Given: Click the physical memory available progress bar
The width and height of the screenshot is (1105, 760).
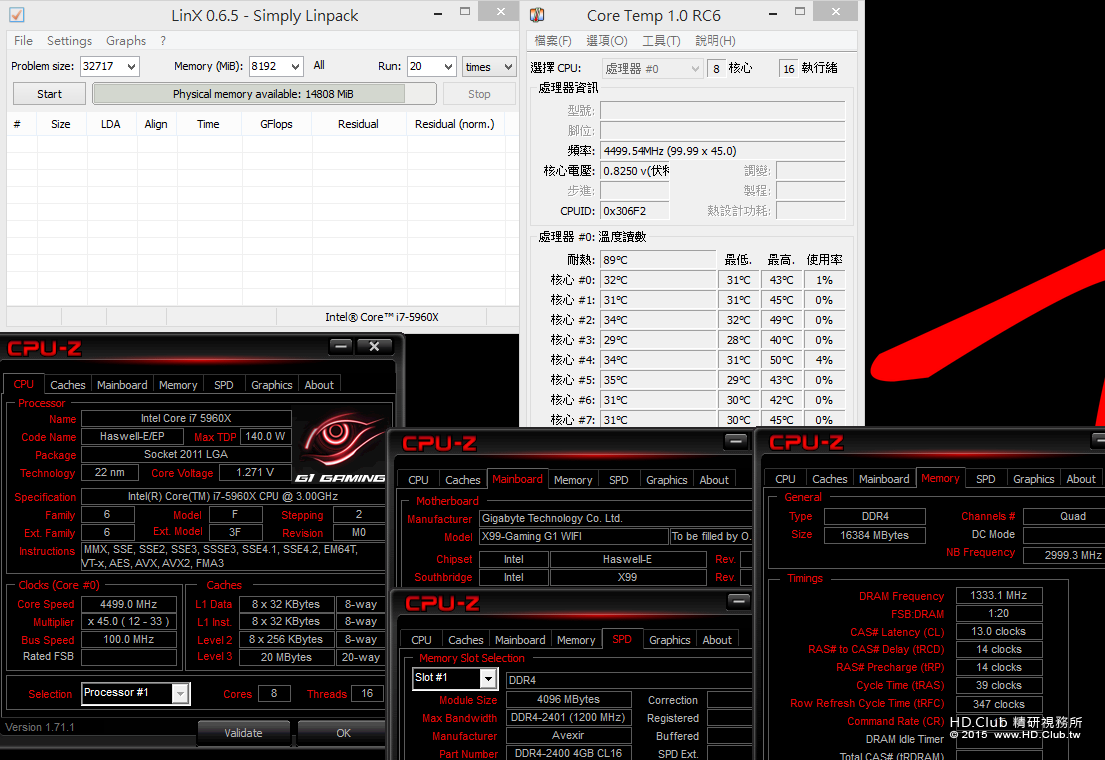Looking at the screenshot, I should click(264, 94).
